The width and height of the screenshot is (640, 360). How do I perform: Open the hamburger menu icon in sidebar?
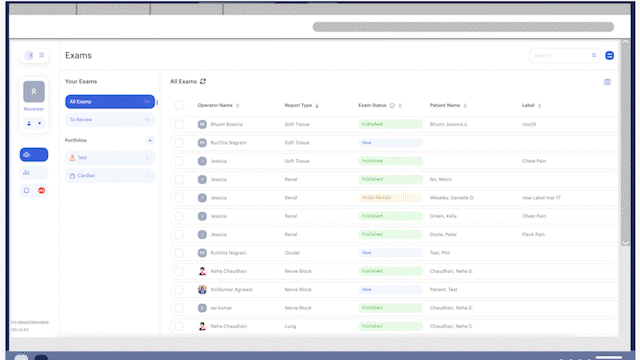tap(42, 55)
